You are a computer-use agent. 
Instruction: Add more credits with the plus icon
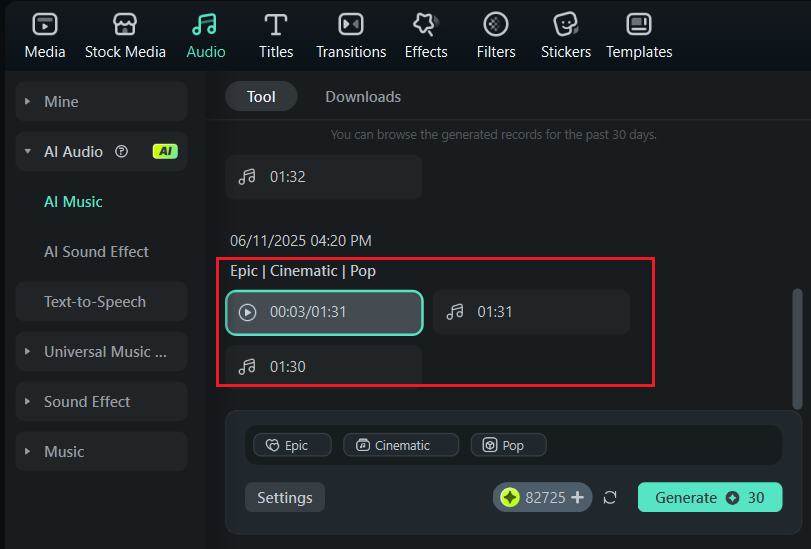pyautogui.click(x=578, y=498)
